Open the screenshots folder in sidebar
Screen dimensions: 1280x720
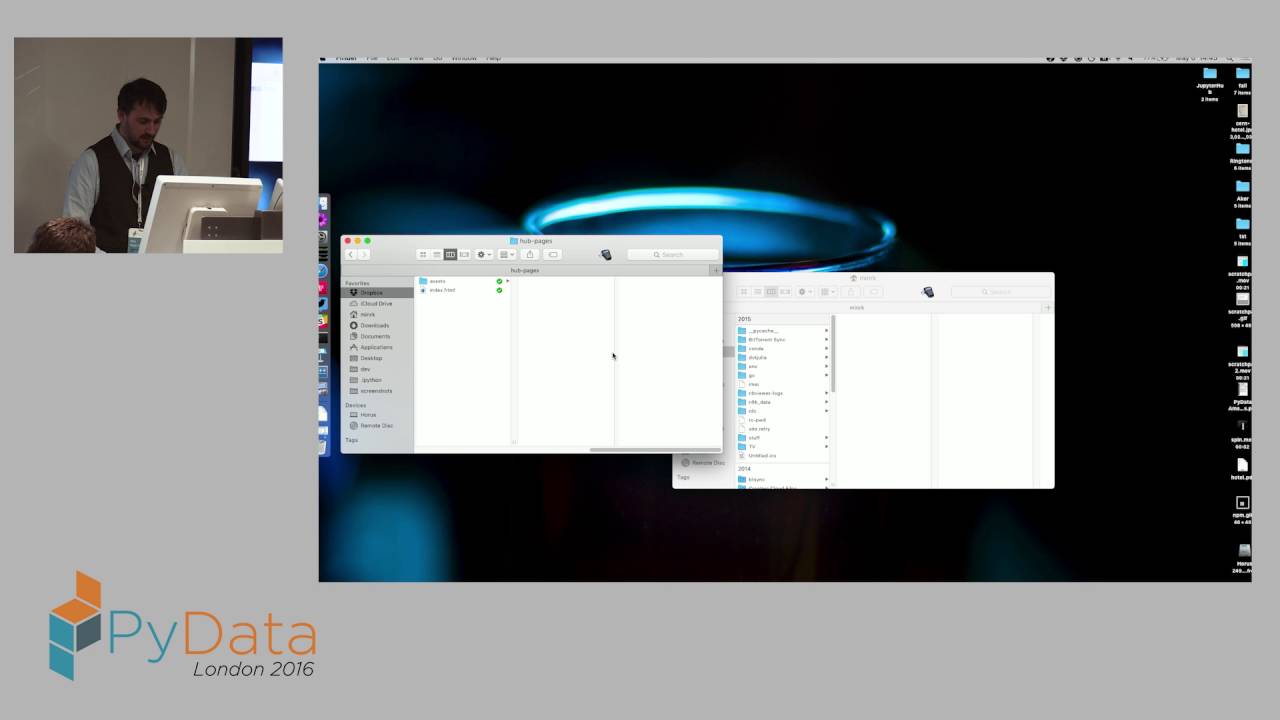(x=378, y=391)
